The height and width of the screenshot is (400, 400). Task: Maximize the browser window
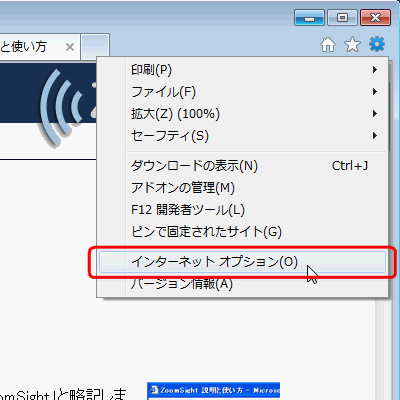pyautogui.click(x=342, y=18)
